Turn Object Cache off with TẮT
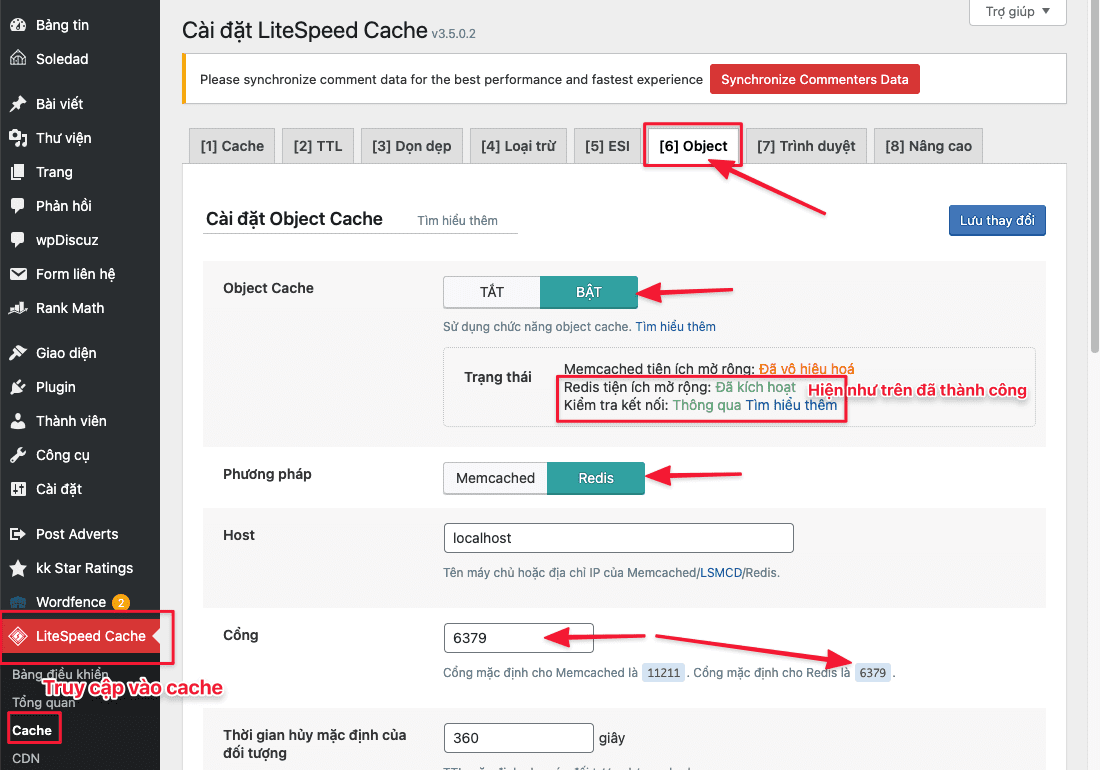 (x=492, y=292)
